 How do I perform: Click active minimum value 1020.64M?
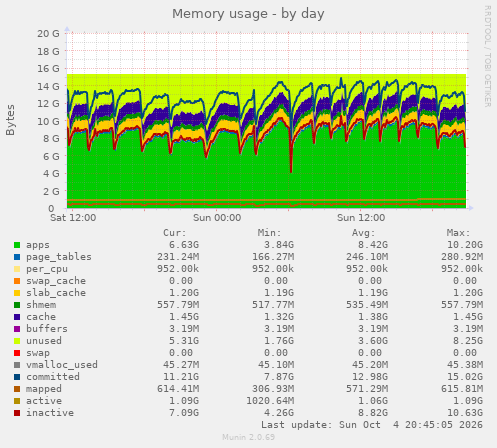pyautogui.click(x=270, y=401)
